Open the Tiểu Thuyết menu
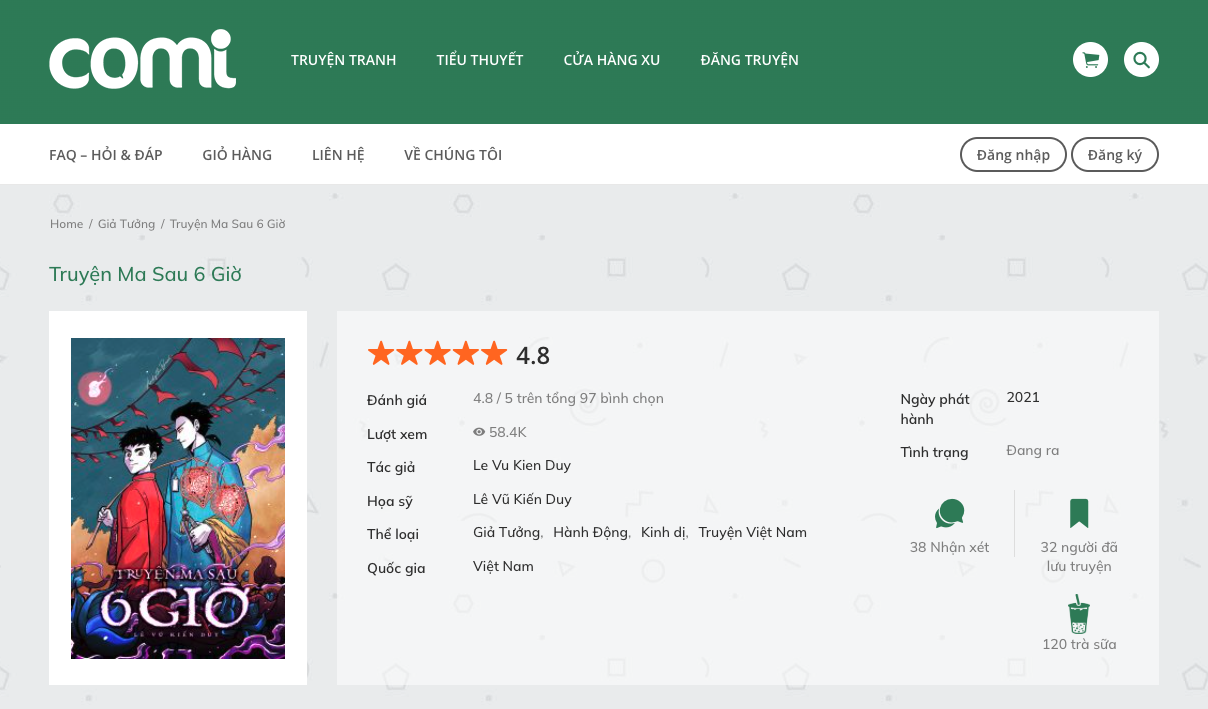Screen dimensions: 1208x709 tap(480, 60)
